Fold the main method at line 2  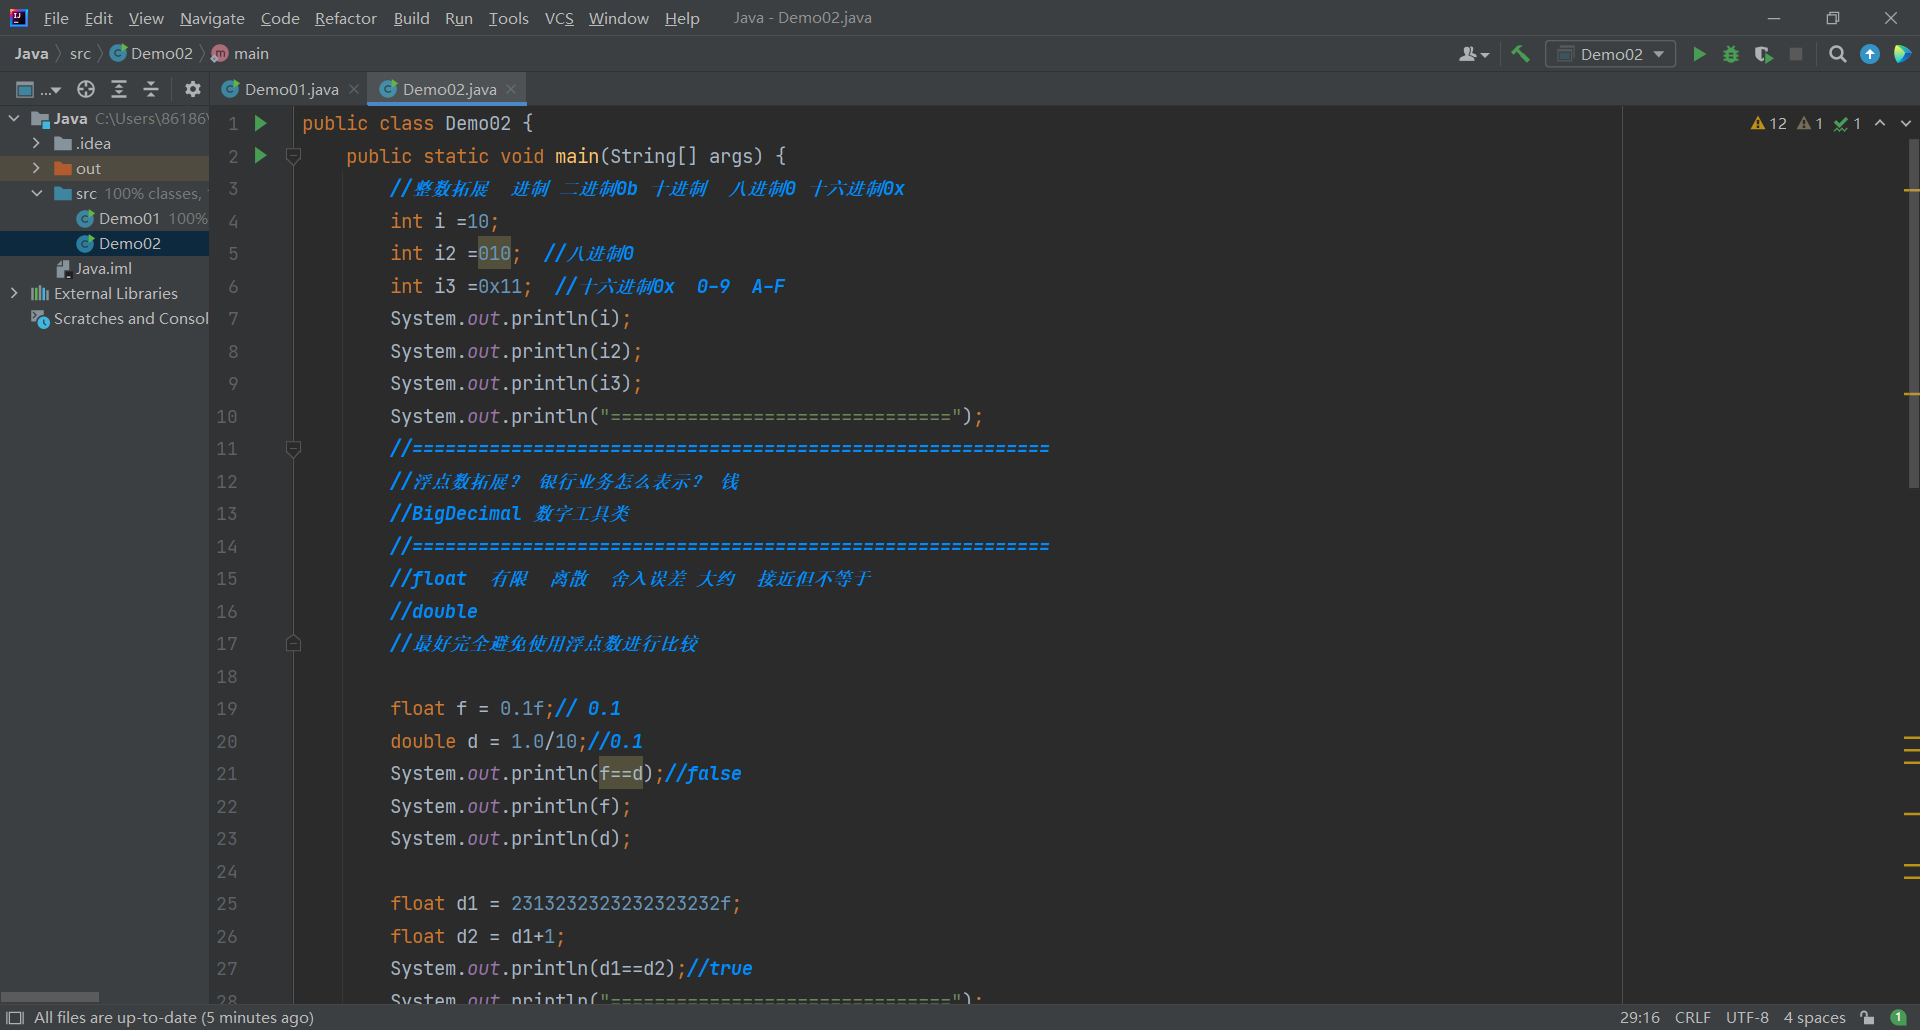pyautogui.click(x=293, y=156)
